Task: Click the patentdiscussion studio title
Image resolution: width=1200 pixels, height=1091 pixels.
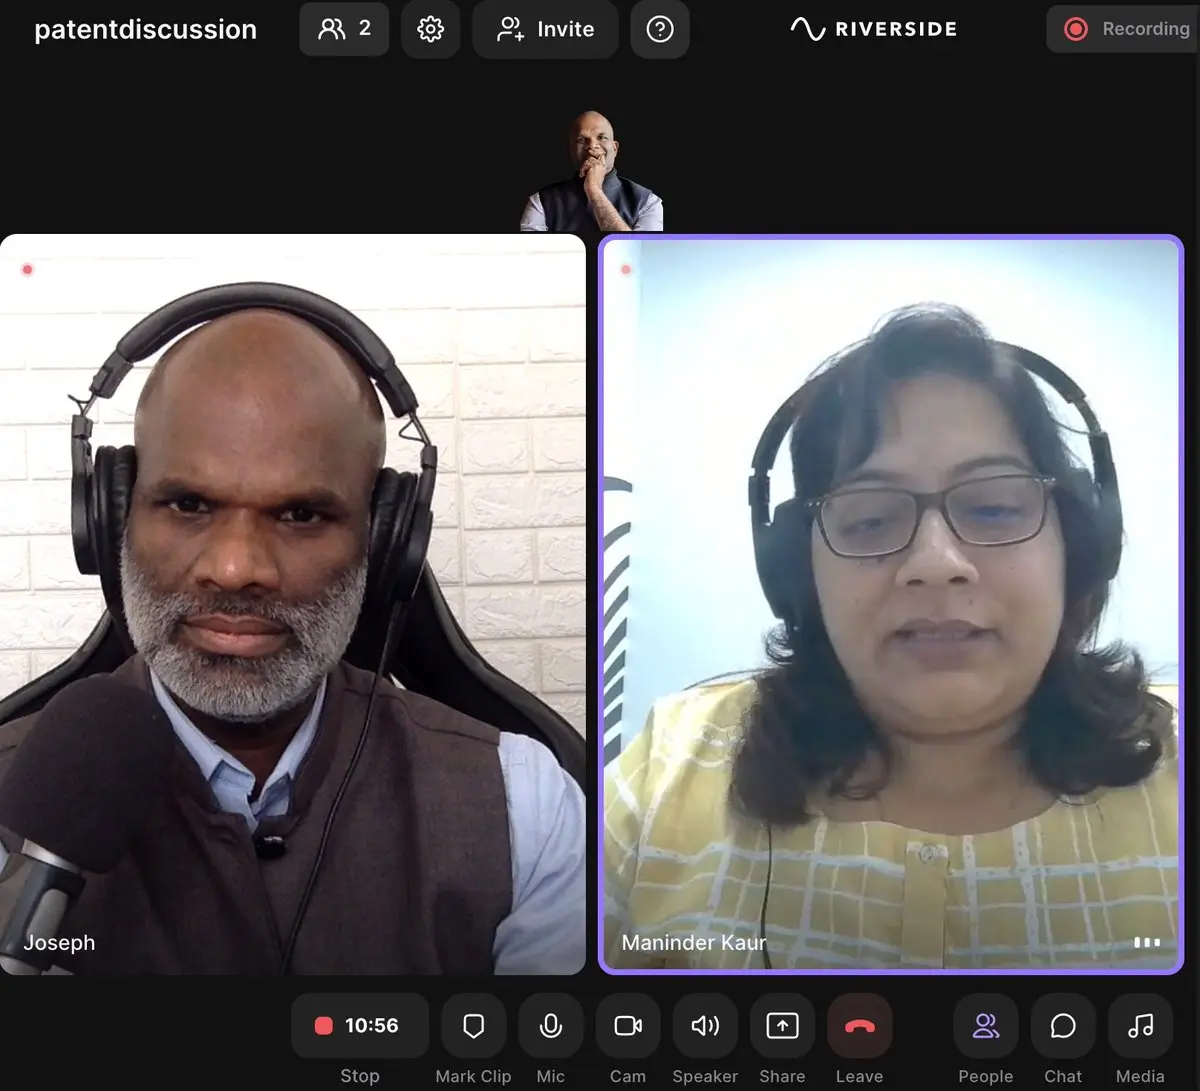Action: point(146,30)
